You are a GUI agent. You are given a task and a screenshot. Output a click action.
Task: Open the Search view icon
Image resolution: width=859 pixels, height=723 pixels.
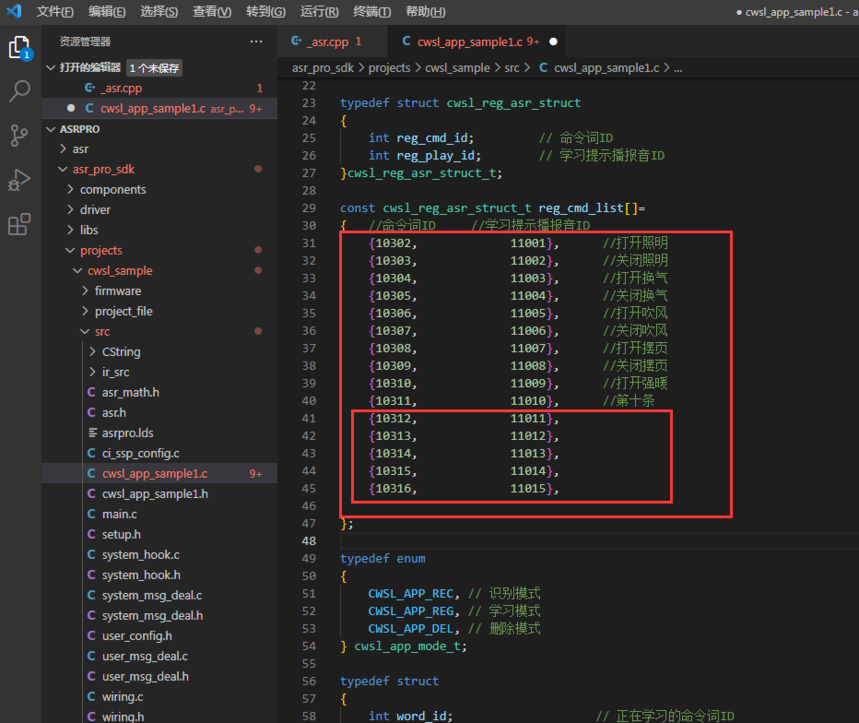click(20, 91)
